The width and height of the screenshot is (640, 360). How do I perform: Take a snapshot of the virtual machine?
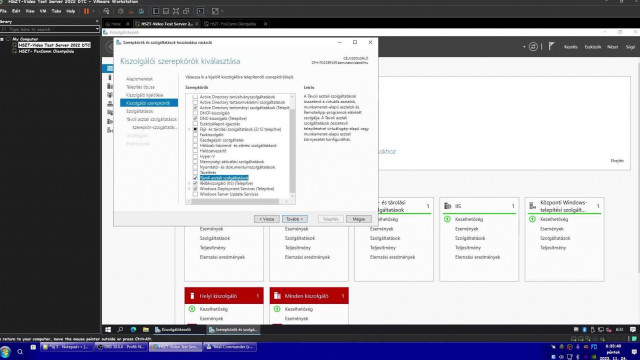[x=120, y=11]
